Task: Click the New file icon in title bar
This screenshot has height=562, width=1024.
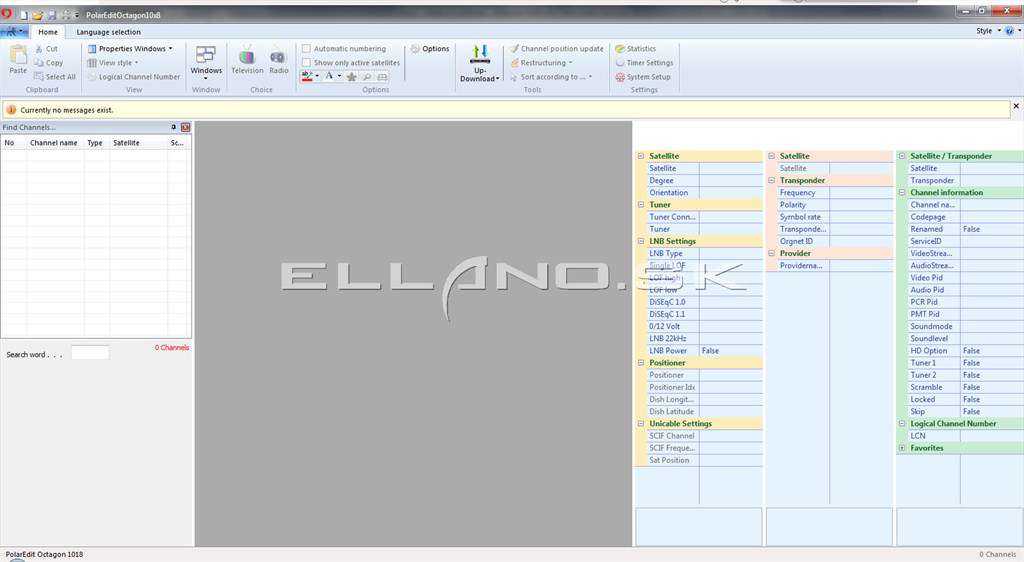Action: 24,15
